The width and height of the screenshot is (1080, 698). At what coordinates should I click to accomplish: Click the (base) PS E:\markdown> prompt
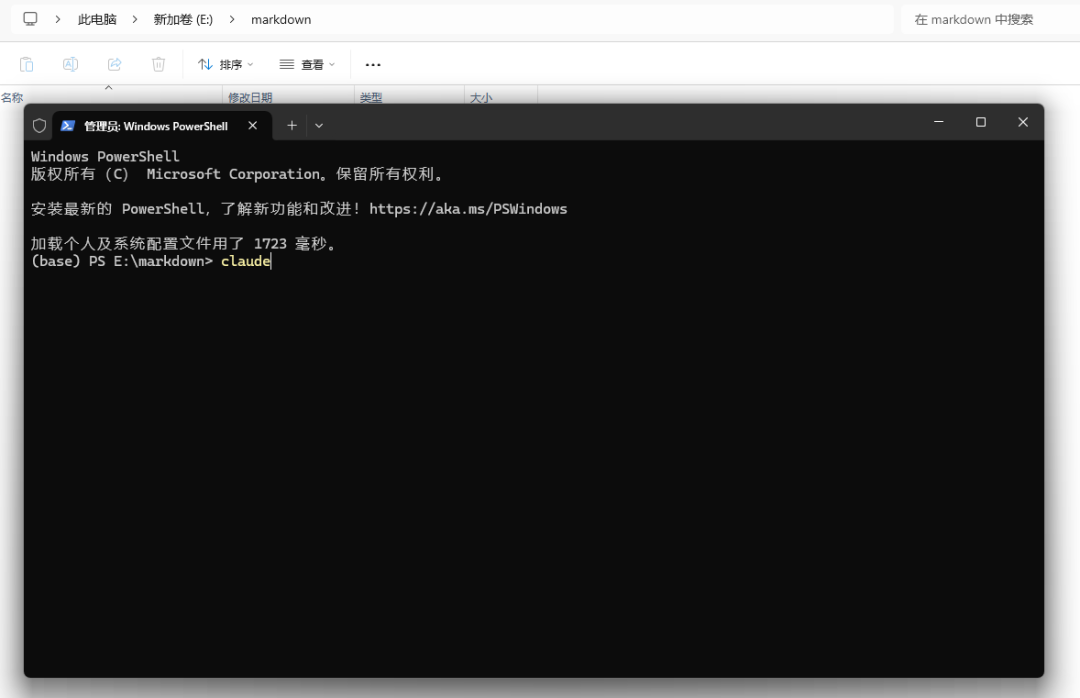[122, 261]
